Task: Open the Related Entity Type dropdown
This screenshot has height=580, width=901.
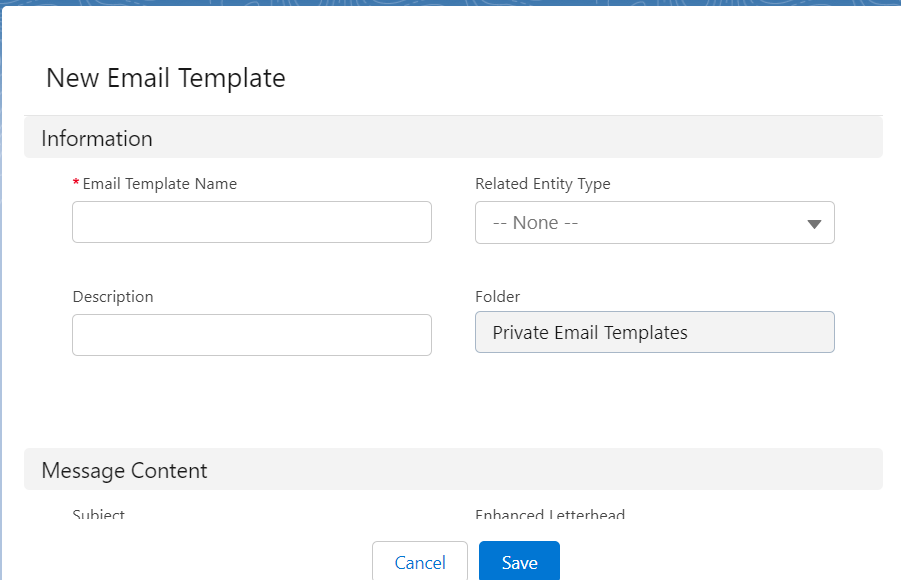Action: 654,223
